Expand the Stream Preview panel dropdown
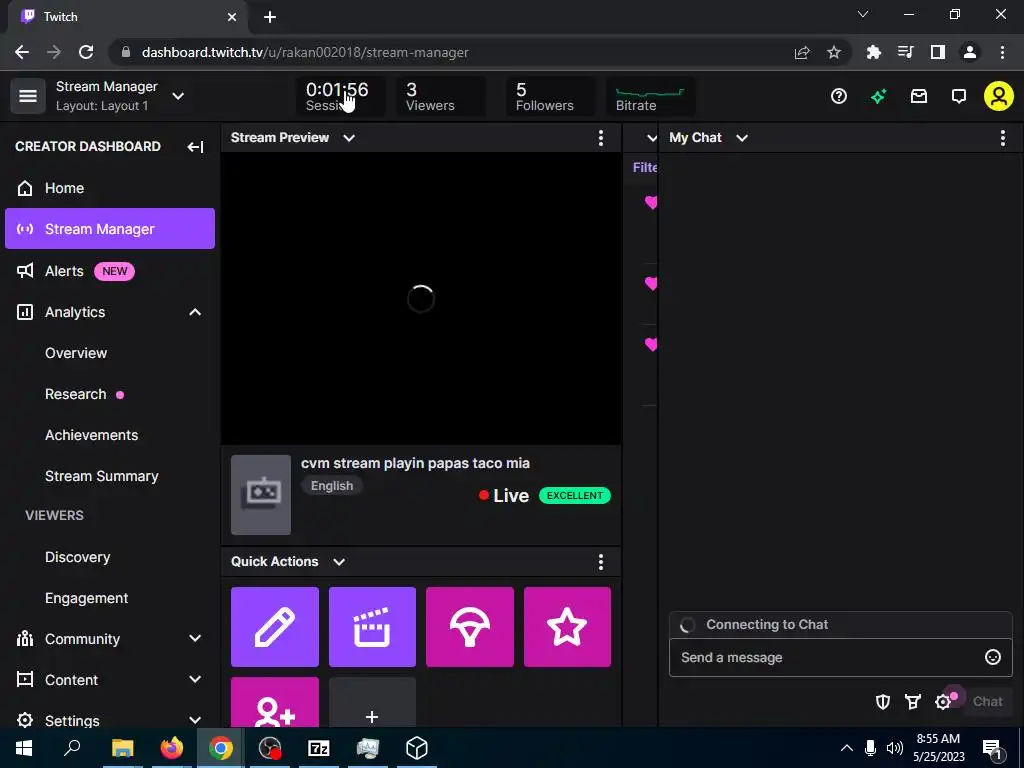 [349, 138]
